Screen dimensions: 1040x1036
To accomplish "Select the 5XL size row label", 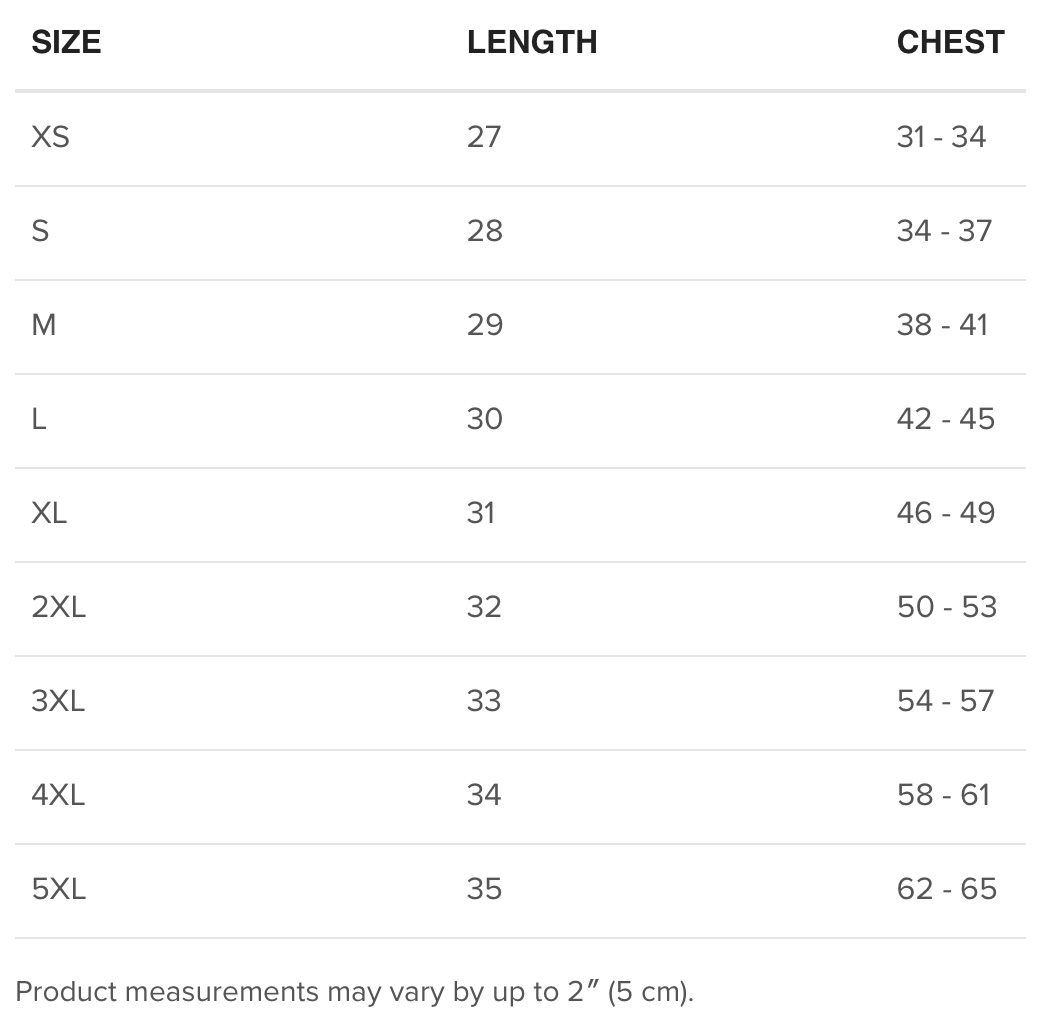I will pyautogui.click(x=58, y=889).
